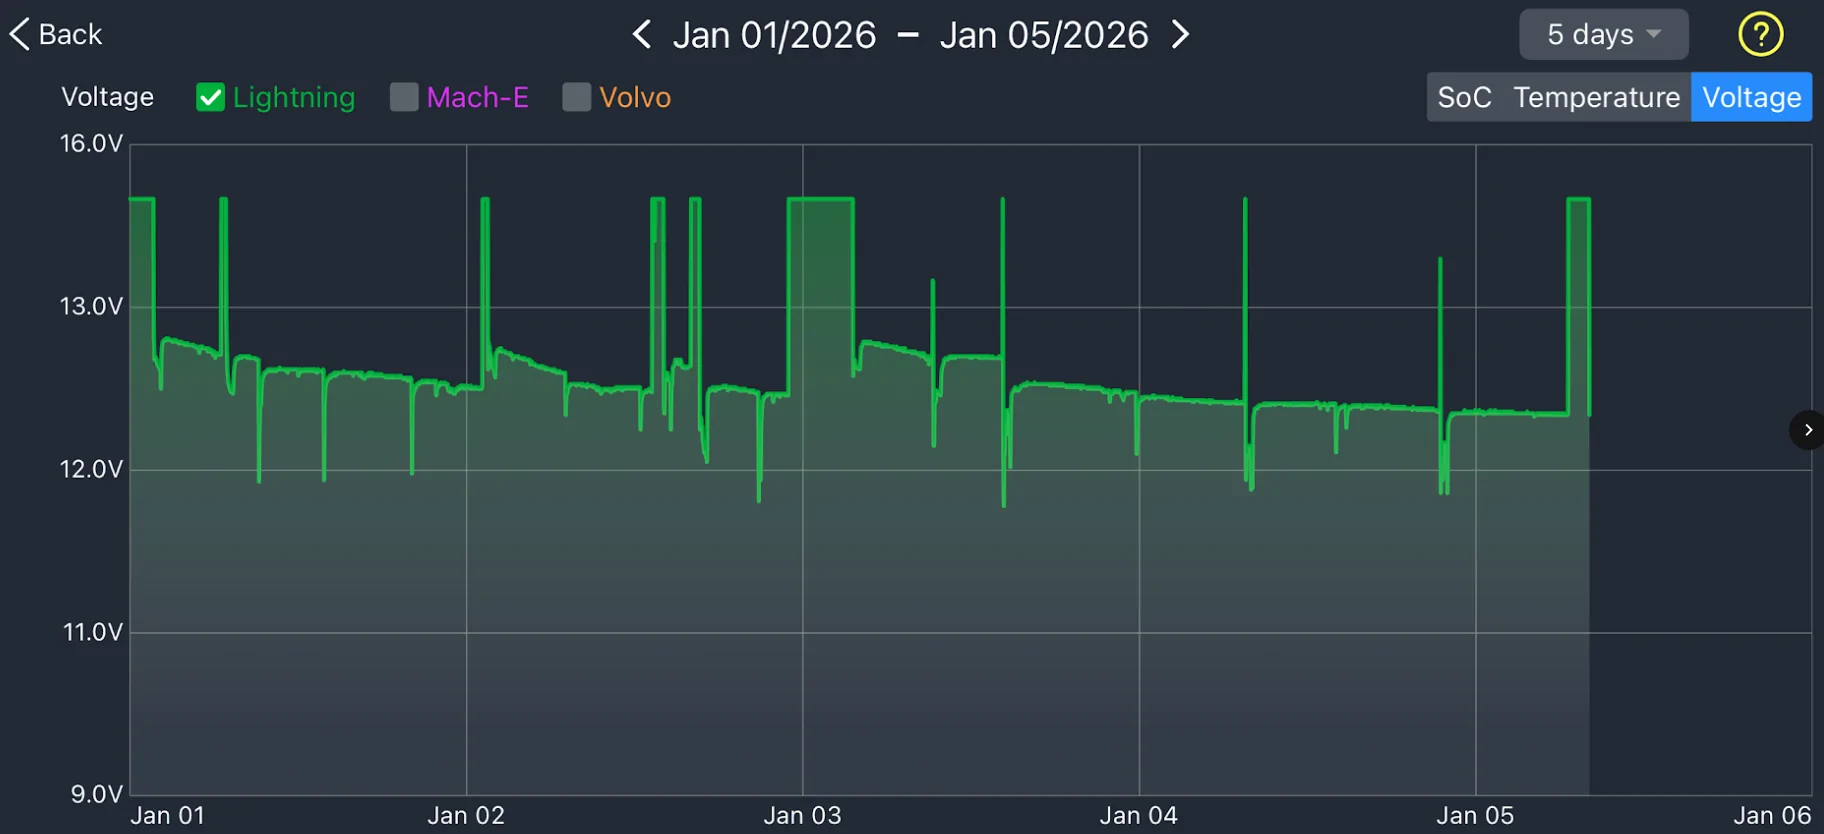The height and width of the screenshot is (834, 1824).
Task: Enable the Mach-E vehicle checkbox
Action: (404, 97)
